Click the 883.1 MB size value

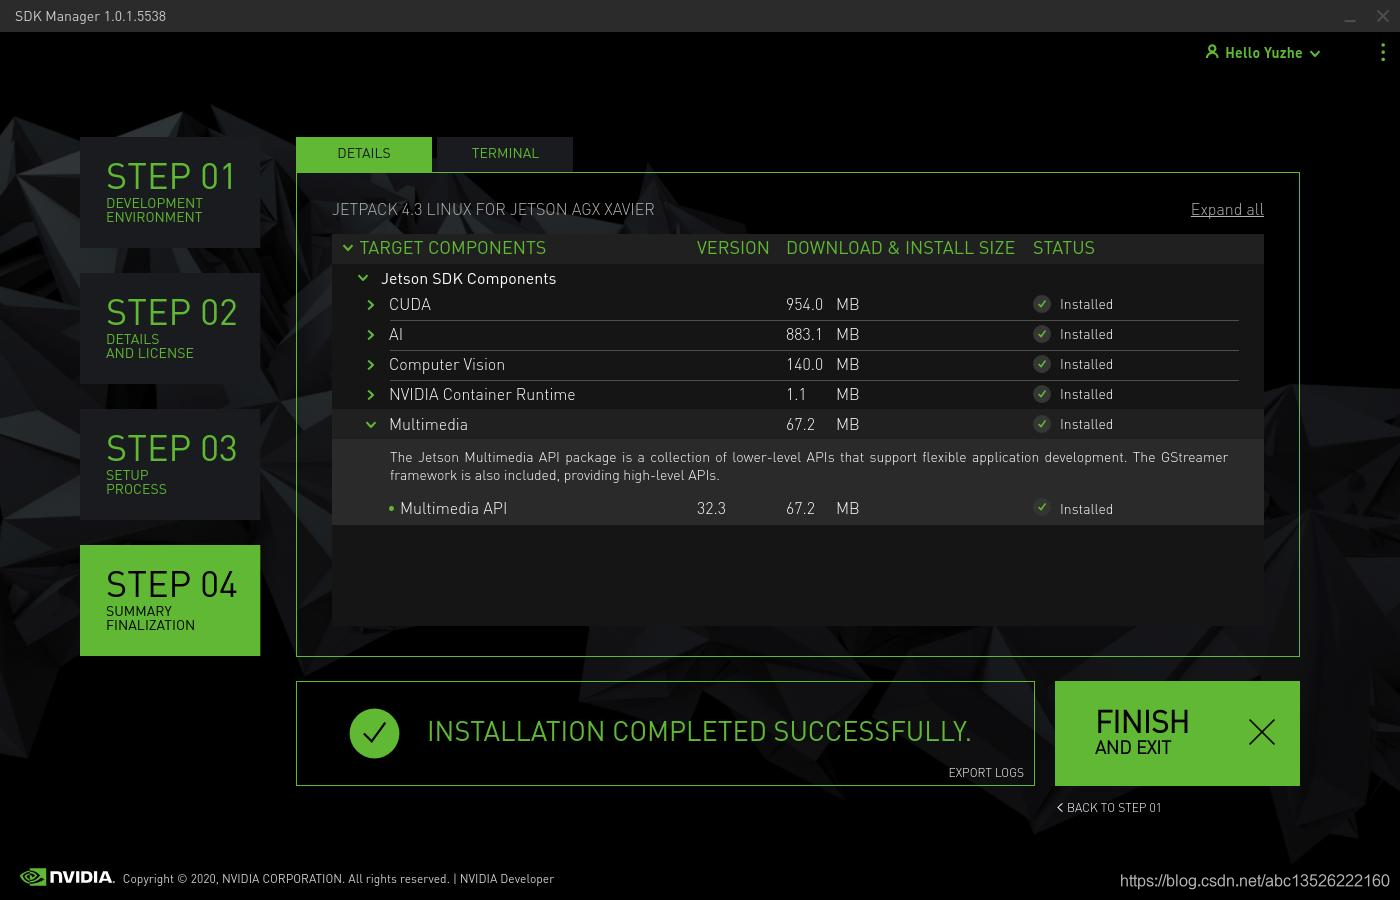(x=822, y=334)
